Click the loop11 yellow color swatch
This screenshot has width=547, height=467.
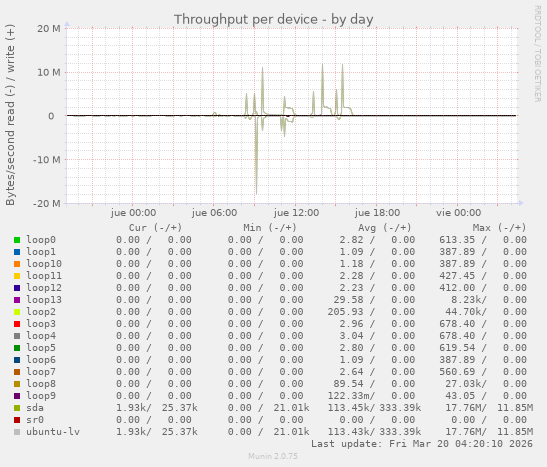click(x=17, y=276)
